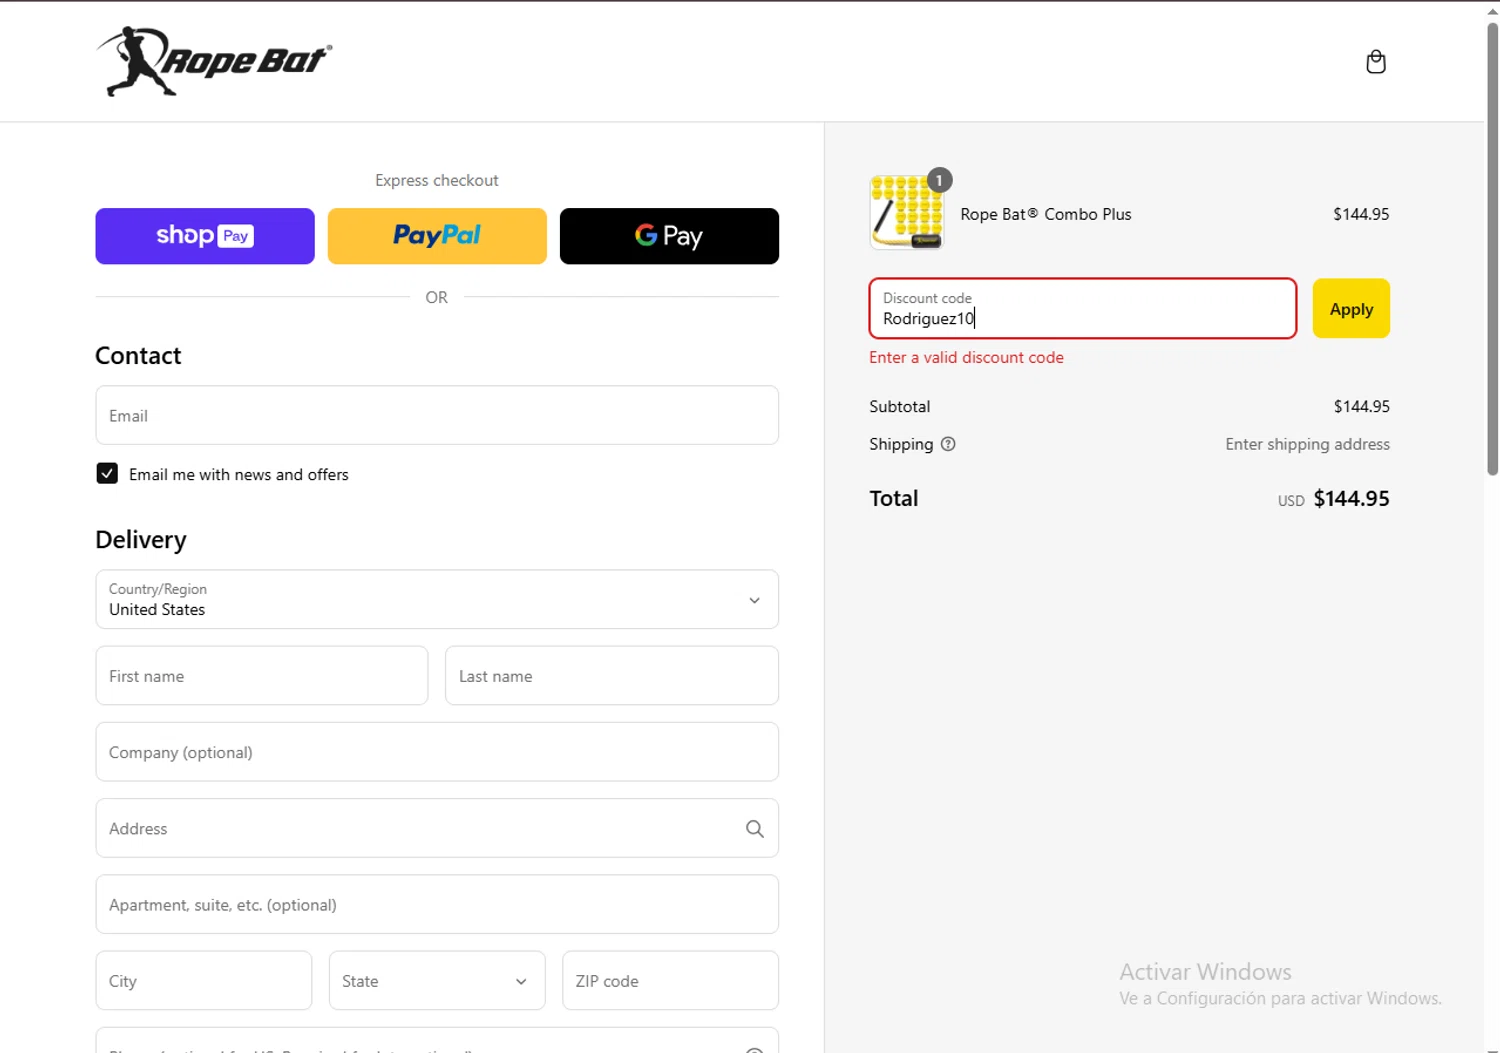This screenshot has width=1500, height=1053.
Task: Click the 'Enter shipping address' text
Action: click(x=1307, y=444)
